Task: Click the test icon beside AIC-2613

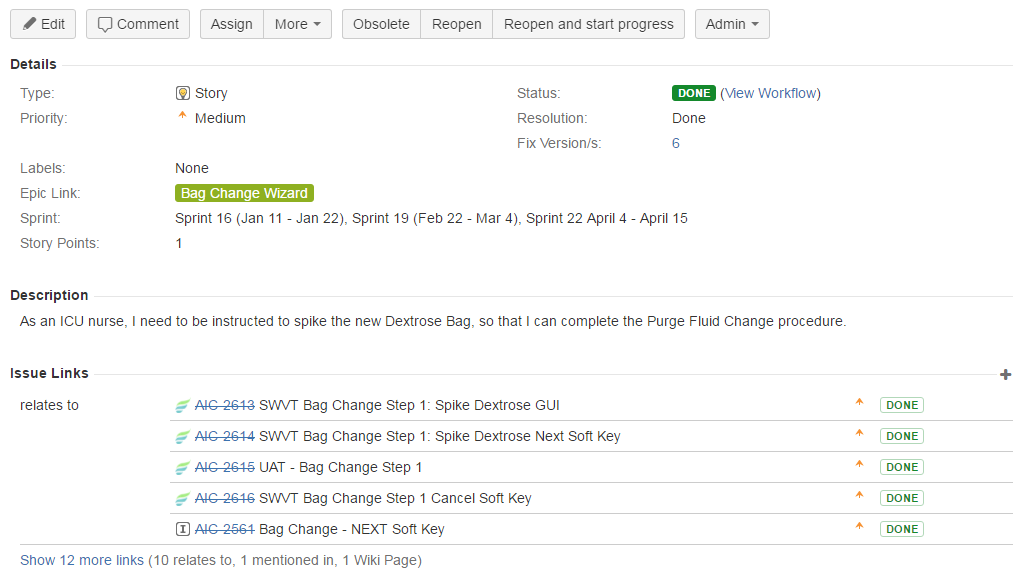Action: (183, 406)
